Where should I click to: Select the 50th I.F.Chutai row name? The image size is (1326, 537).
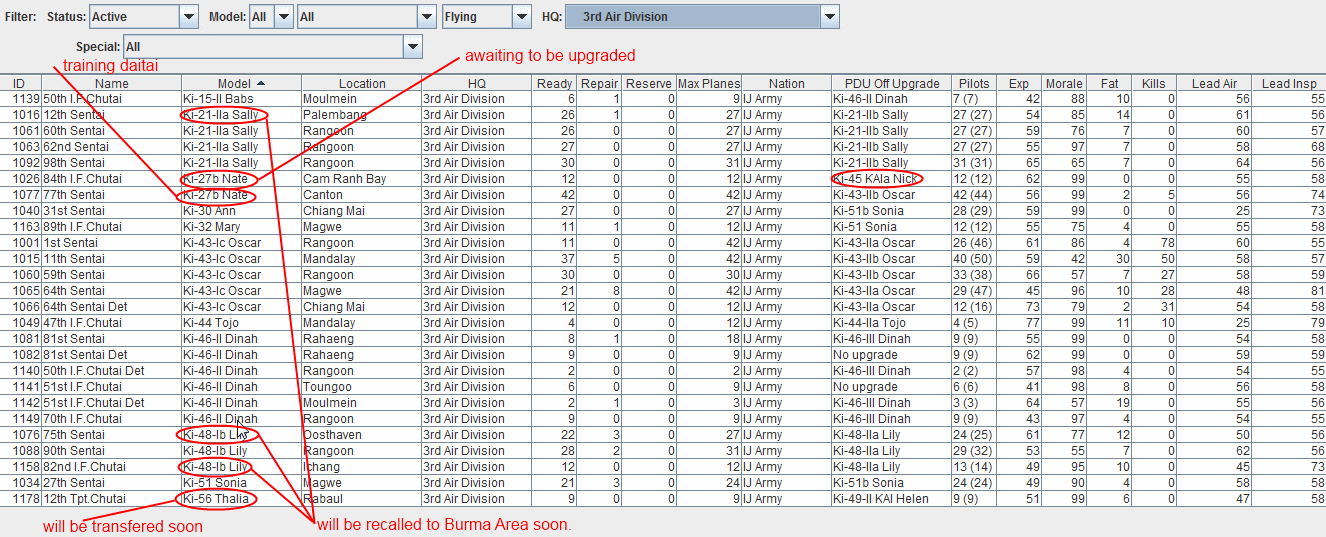(x=111, y=99)
